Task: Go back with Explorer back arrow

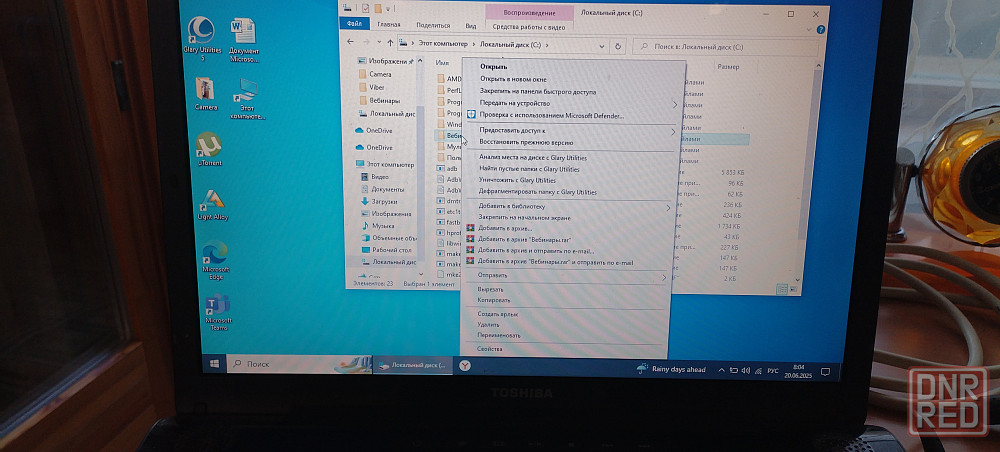Action: (x=349, y=41)
